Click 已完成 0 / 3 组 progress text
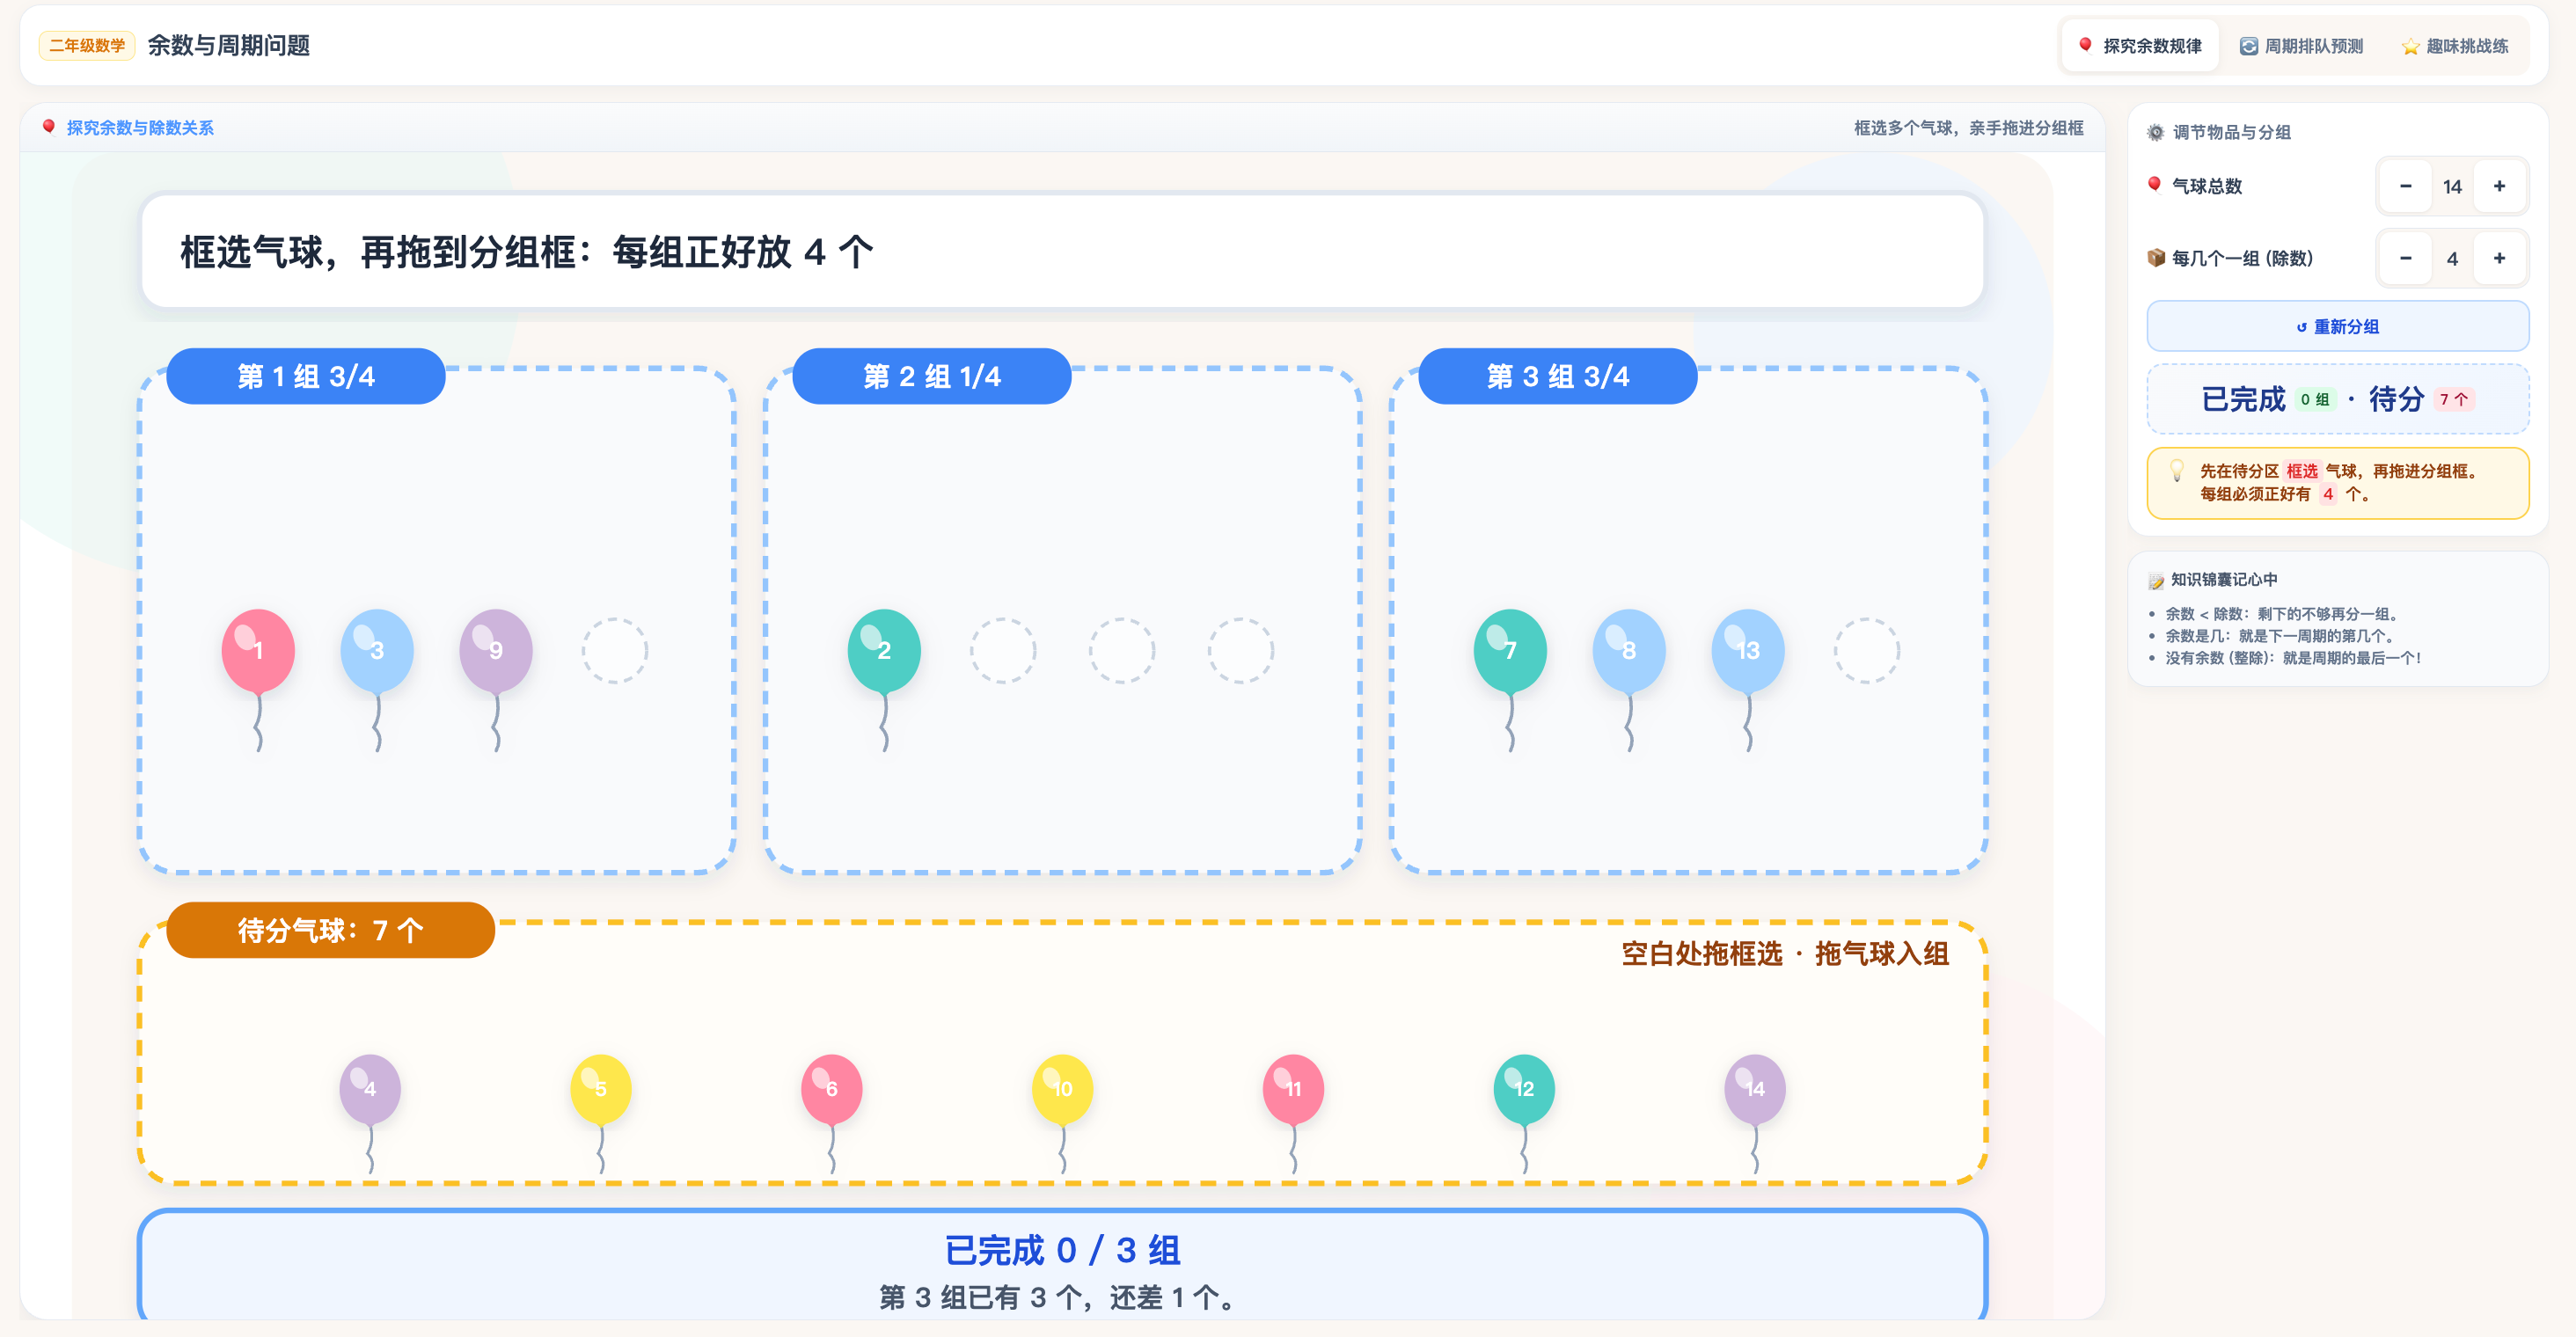Viewport: 2576px width, 1337px height. point(1063,1250)
